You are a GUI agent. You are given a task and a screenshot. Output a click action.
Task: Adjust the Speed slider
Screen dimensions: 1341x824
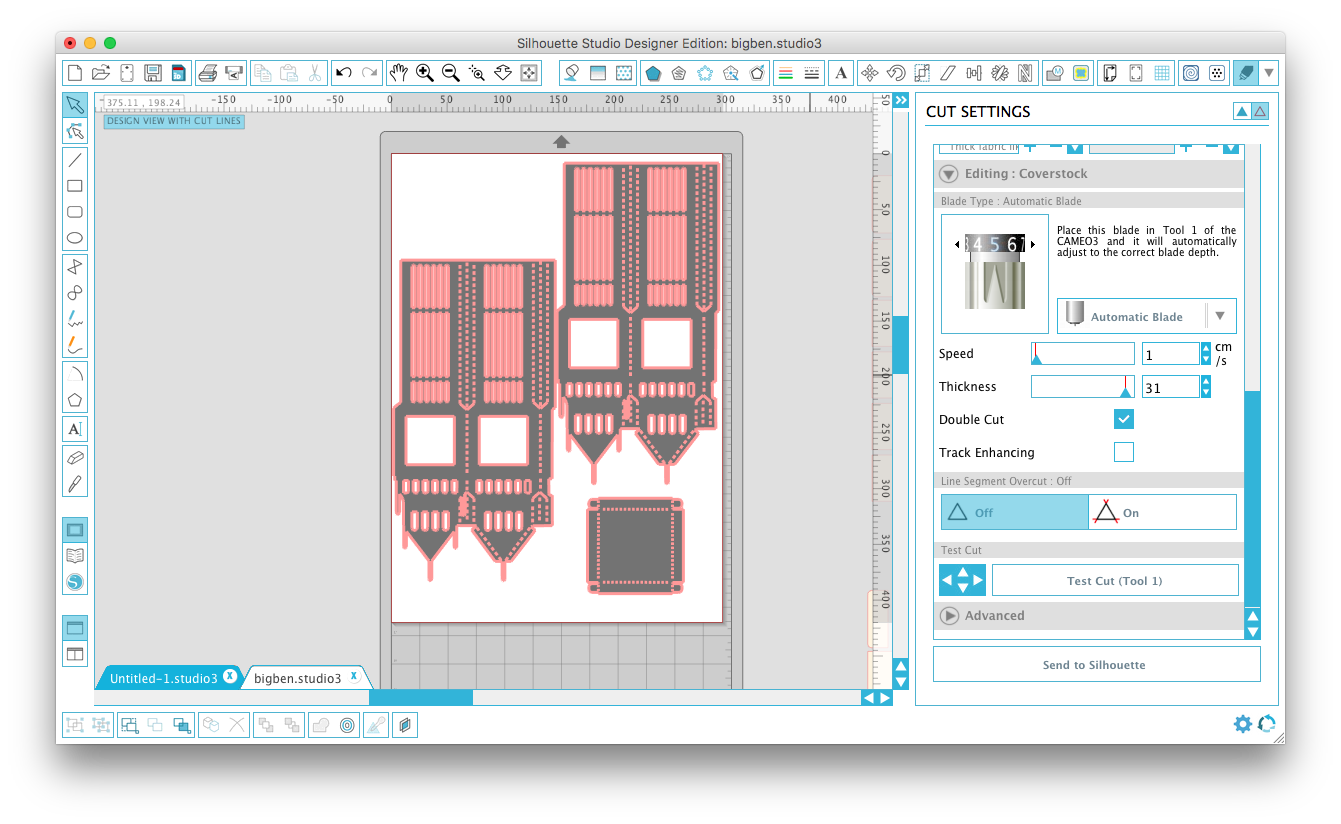click(1083, 353)
